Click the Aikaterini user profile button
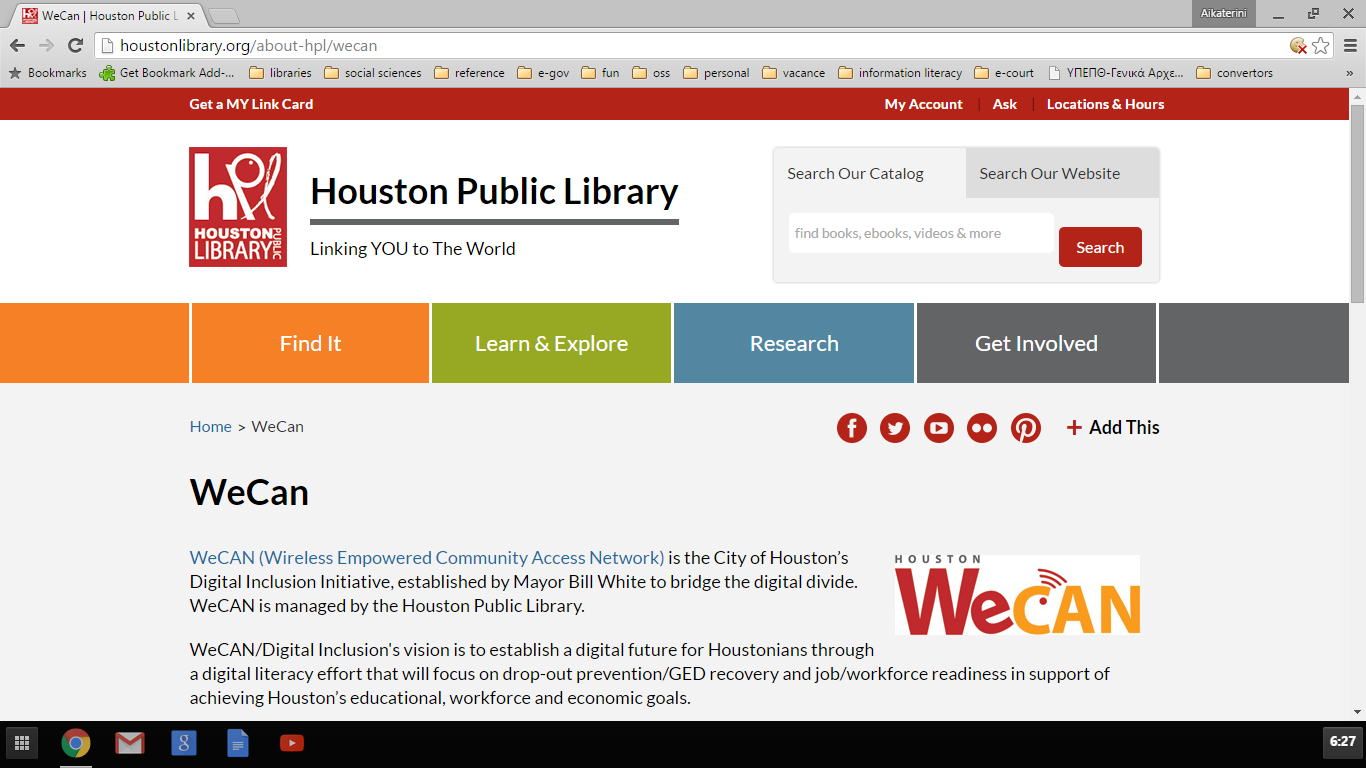This screenshot has height=768, width=1366. [1224, 13]
